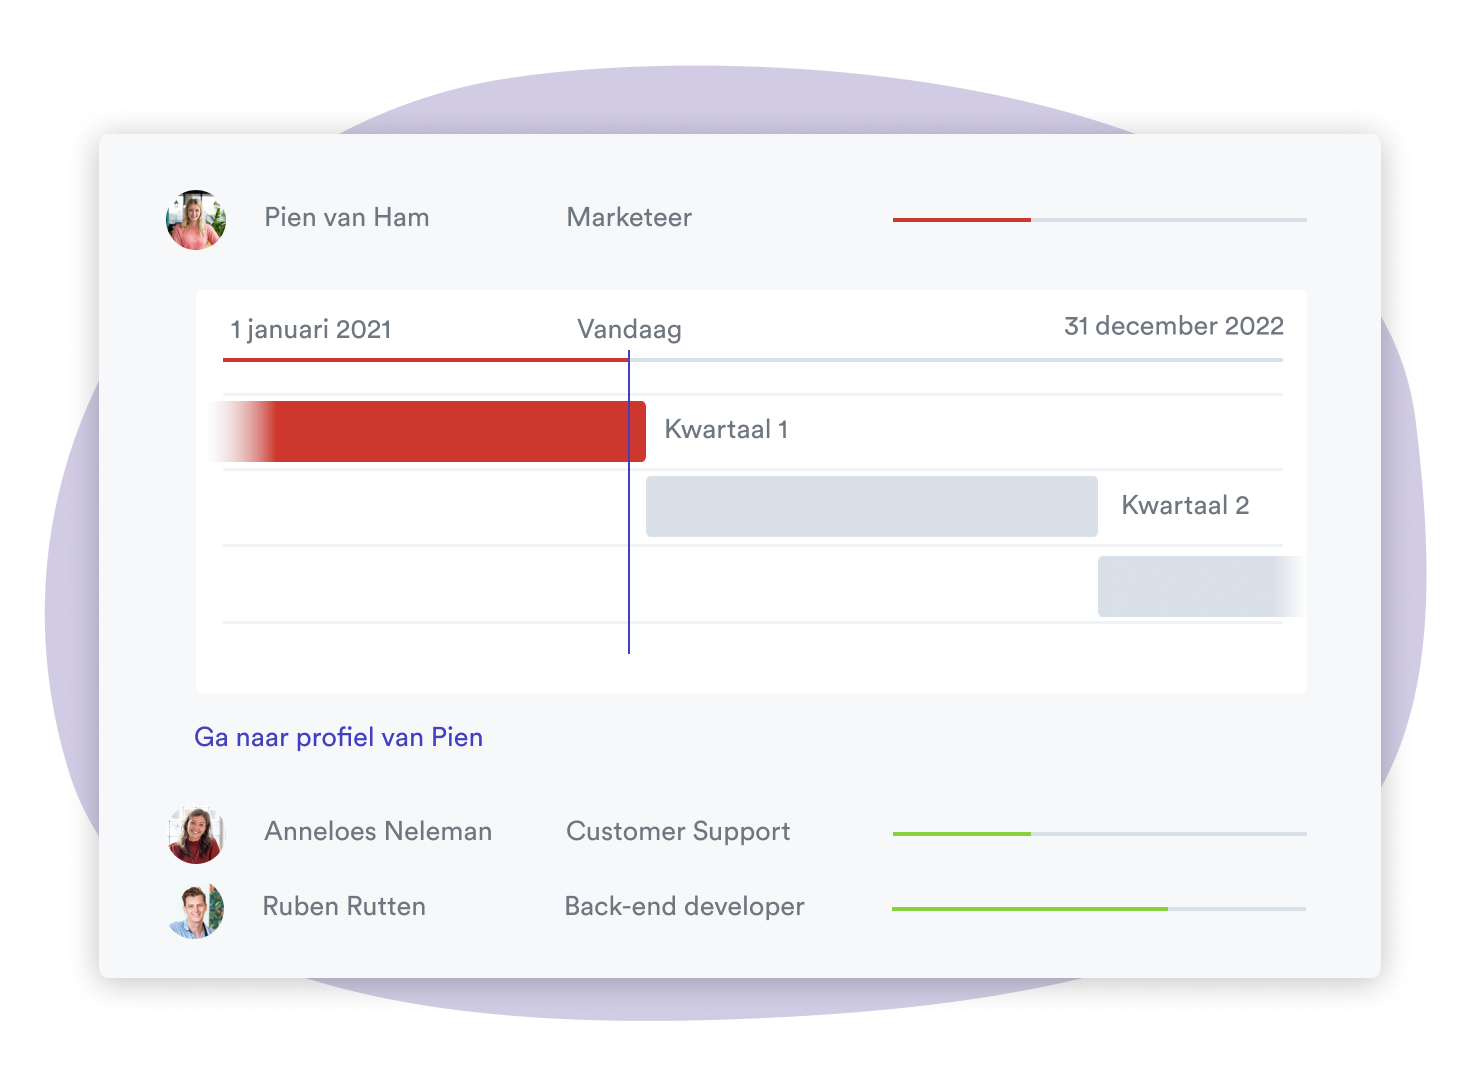This screenshot has height=1080, width=1464.
Task: Select the grey Kwartaal 2 bar
Action: tap(872, 506)
